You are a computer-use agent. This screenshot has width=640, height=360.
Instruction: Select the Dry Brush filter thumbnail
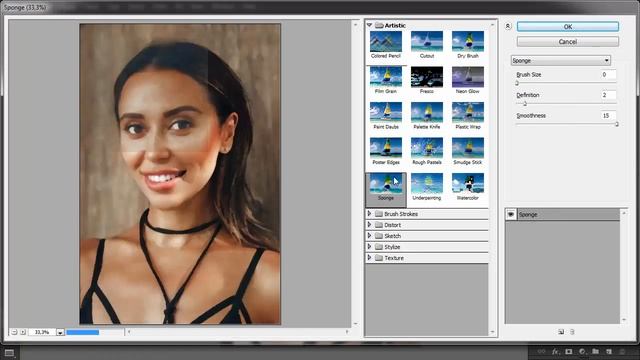(468, 41)
